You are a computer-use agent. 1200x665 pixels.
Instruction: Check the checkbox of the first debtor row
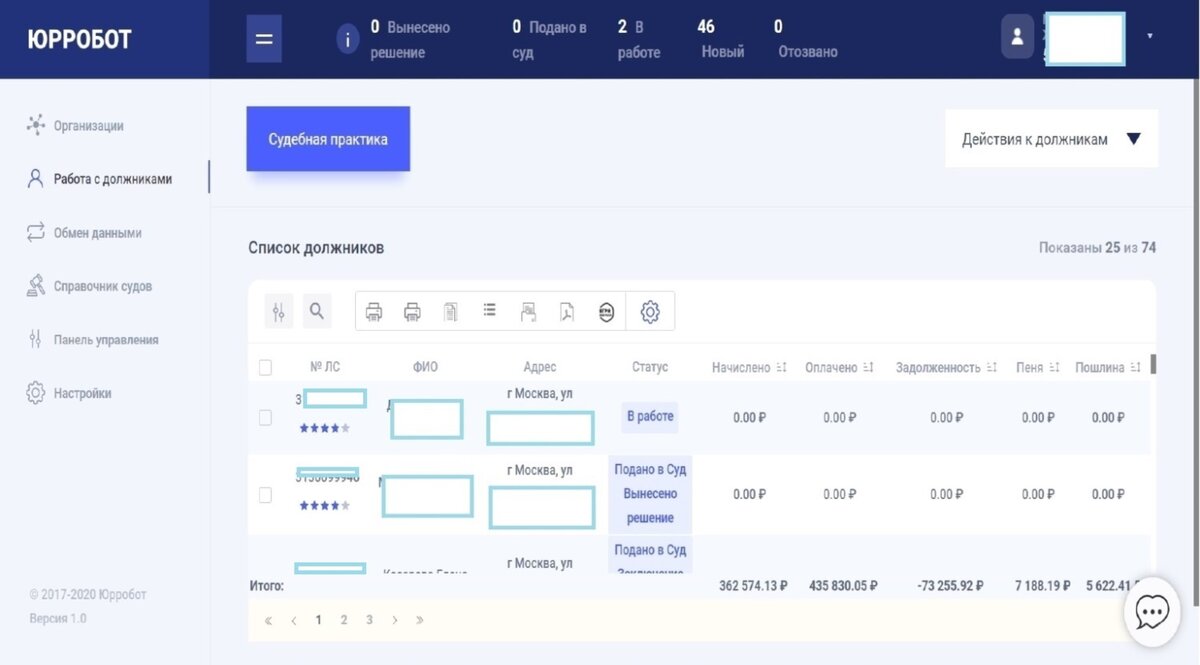click(x=265, y=418)
